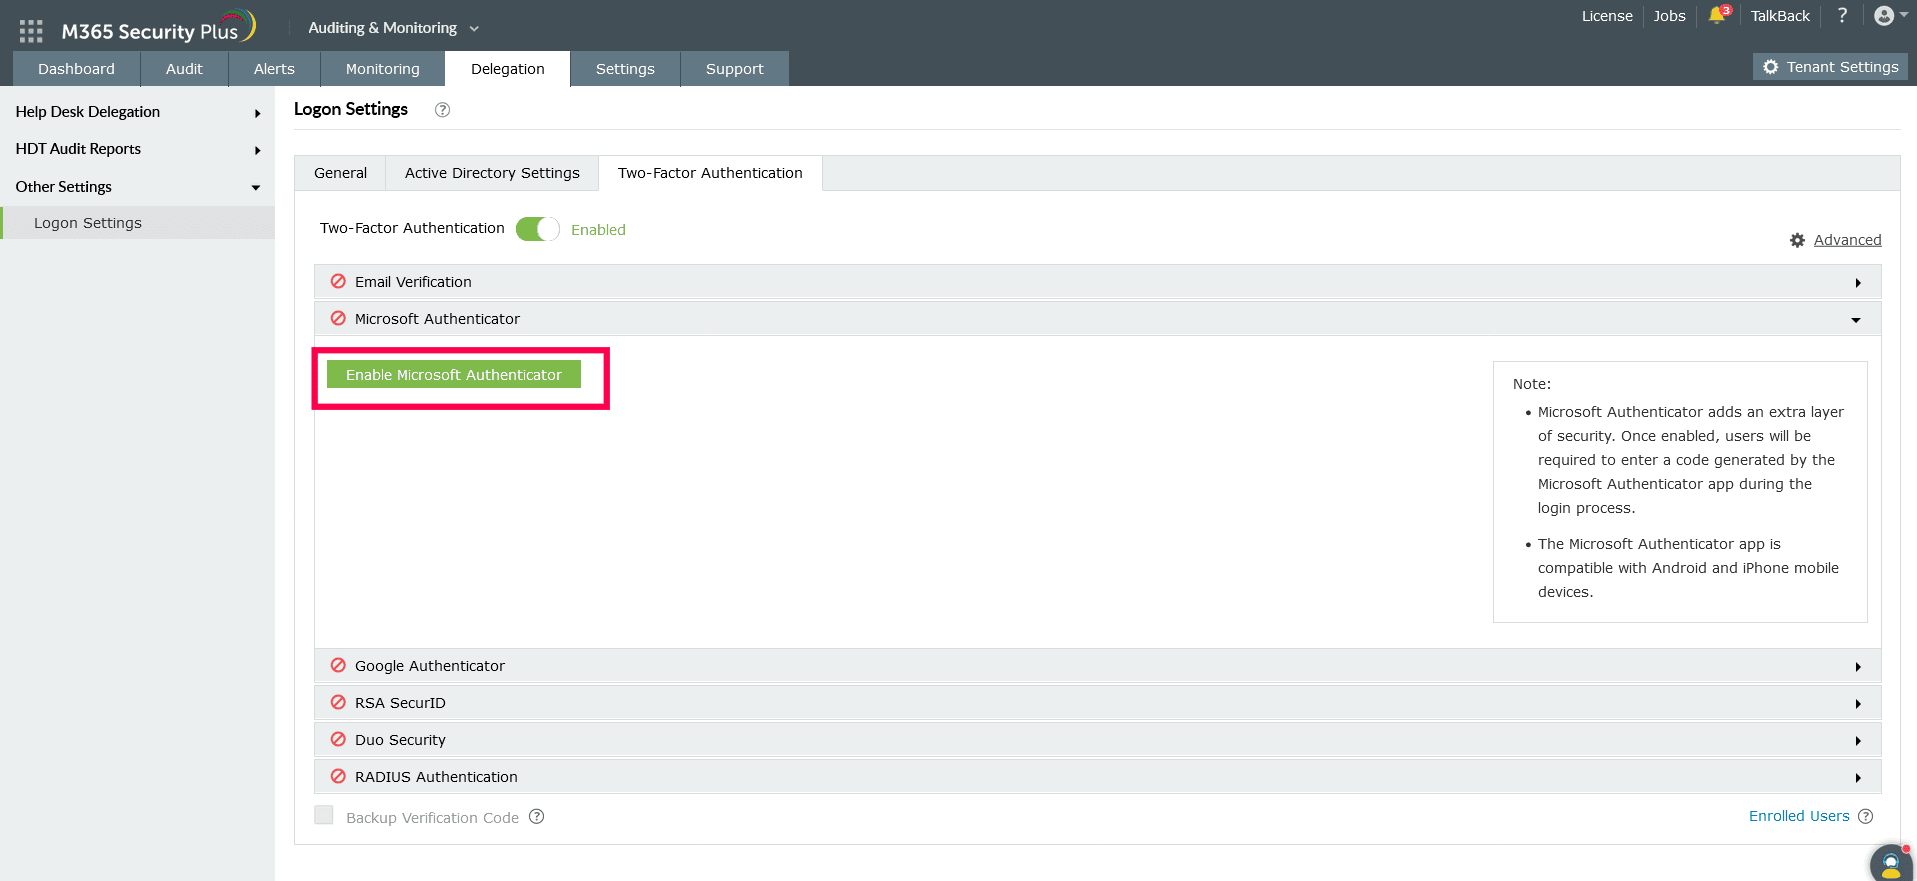Open Auditing & Monitoring dropdown
Screen dimensions: 1917x881
tap(393, 28)
